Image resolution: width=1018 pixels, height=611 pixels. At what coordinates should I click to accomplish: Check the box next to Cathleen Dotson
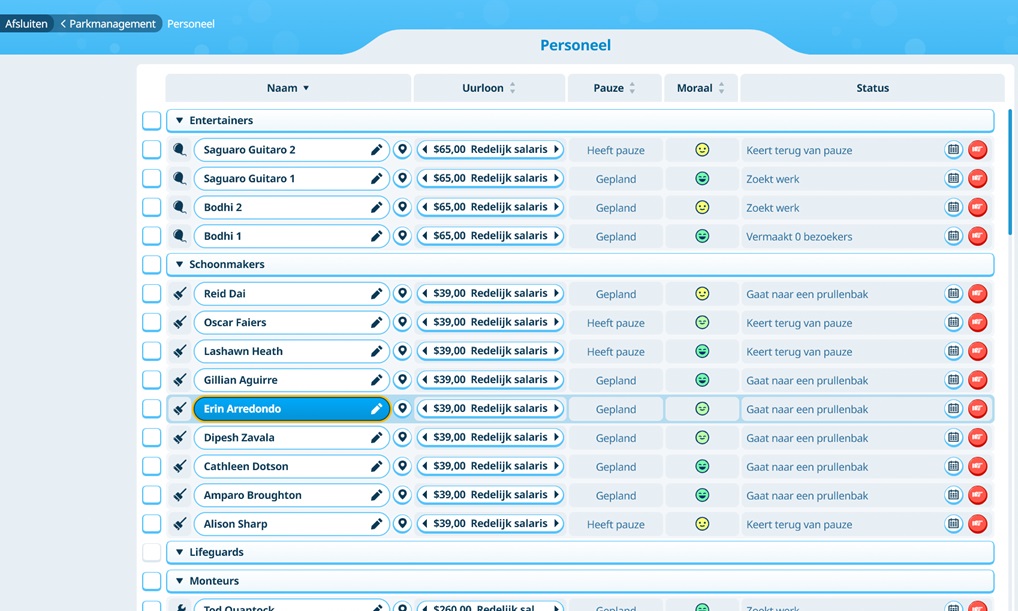(151, 466)
